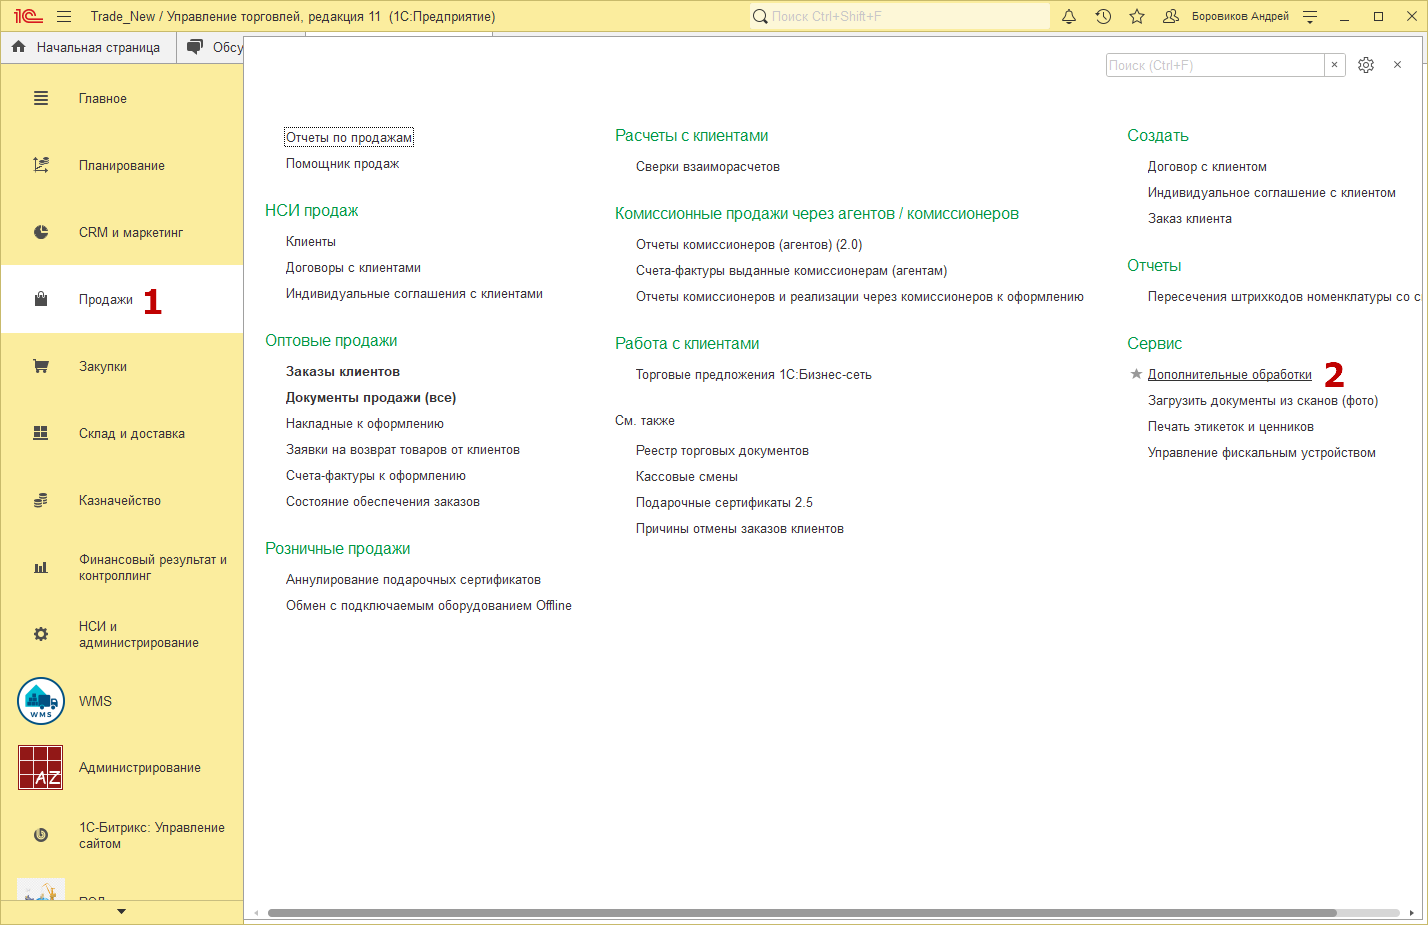This screenshot has height=925, width=1428.
Task: Select Закупки section in sidebar
Action: (x=103, y=367)
